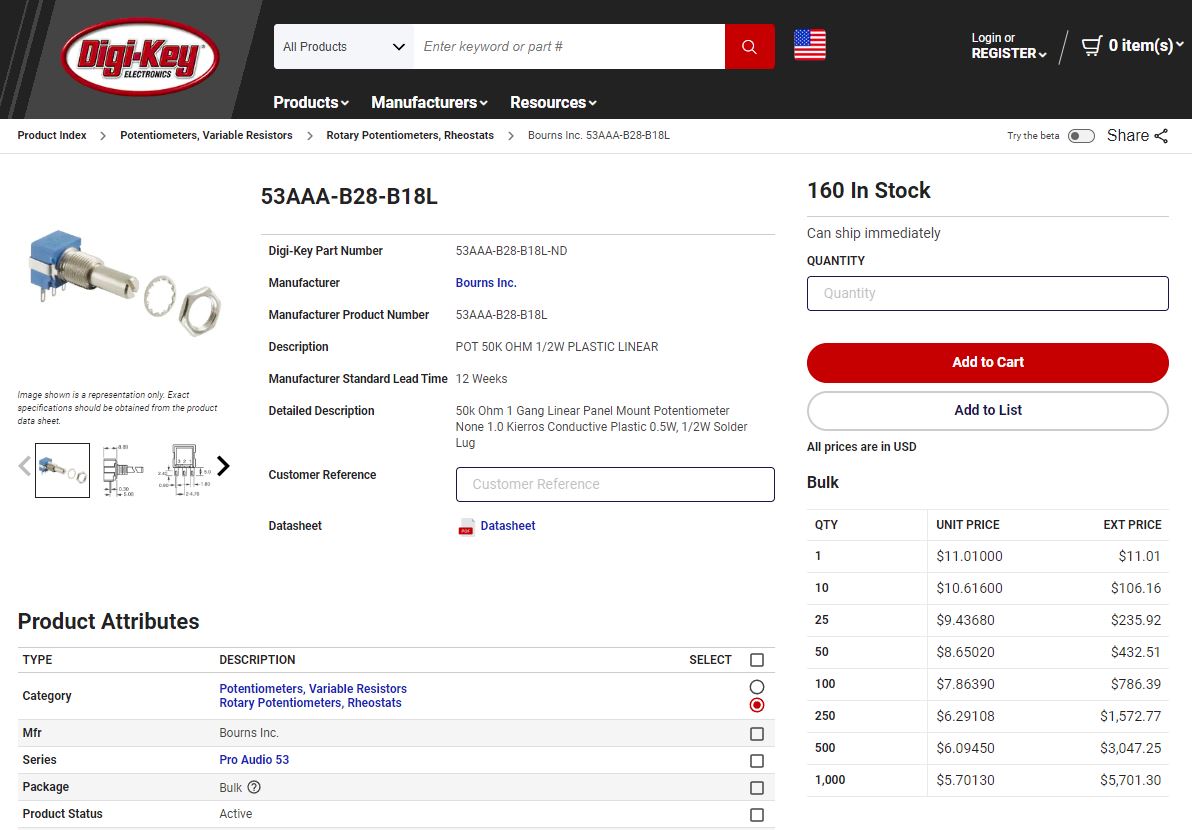Click the Add to List button
The height and width of the screenshot is (830, 1192).
coord(988,410)
